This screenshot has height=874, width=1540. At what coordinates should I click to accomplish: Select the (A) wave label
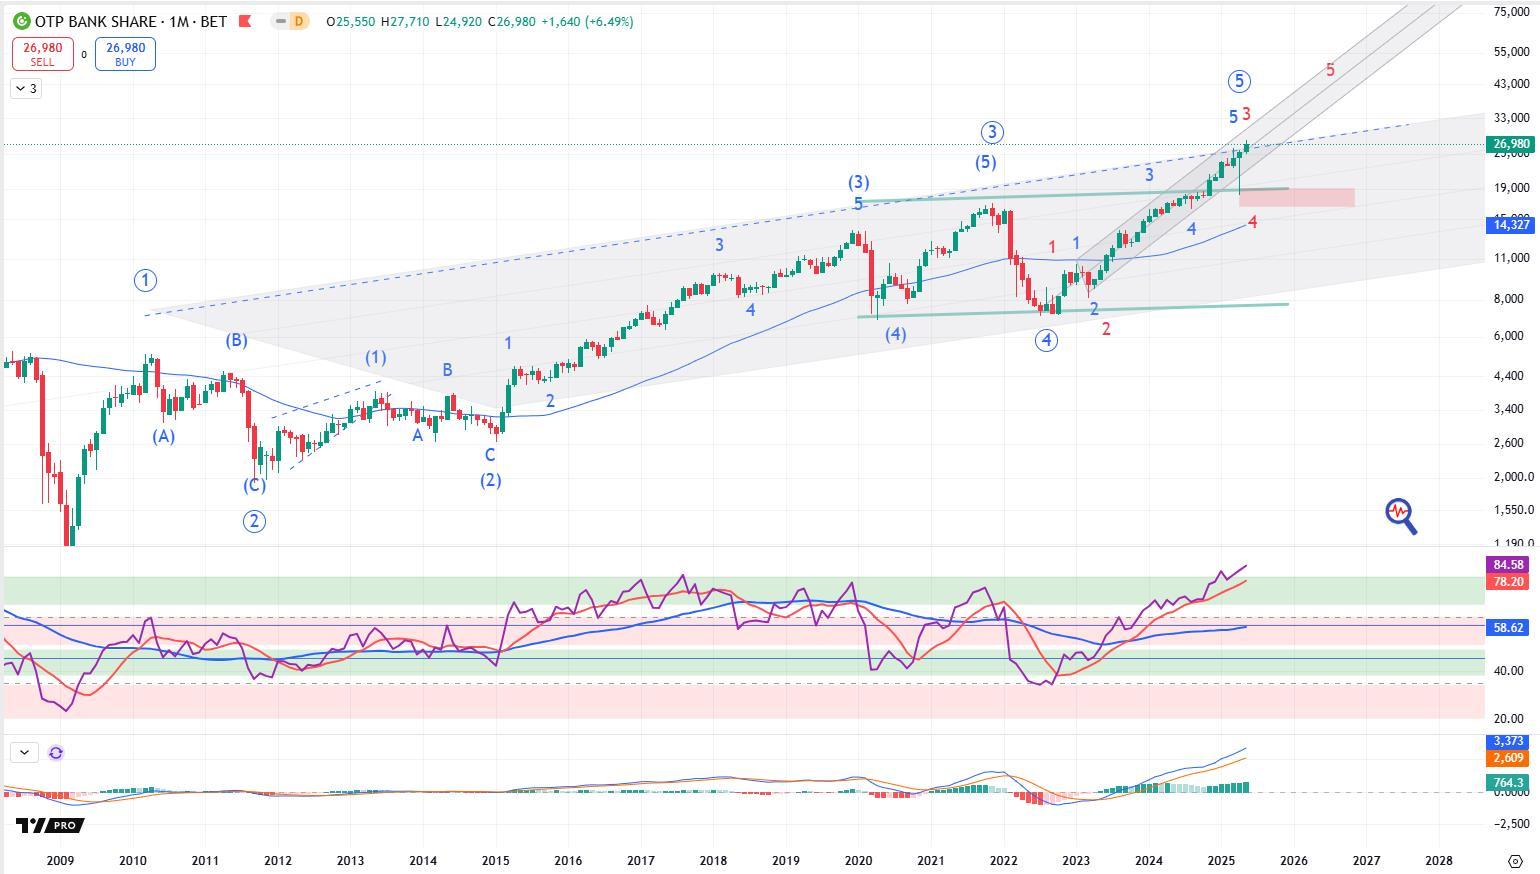coord(164,436)
